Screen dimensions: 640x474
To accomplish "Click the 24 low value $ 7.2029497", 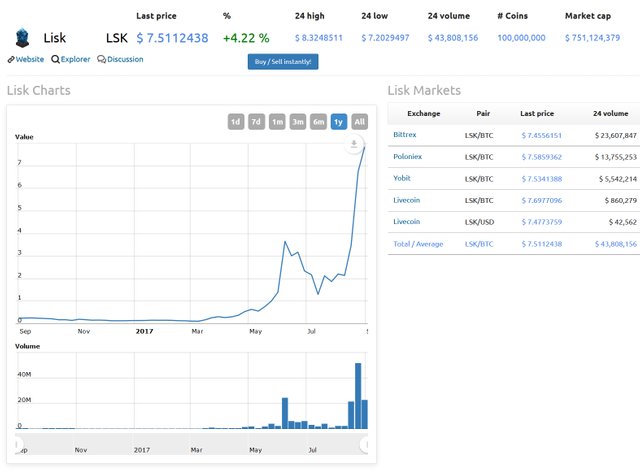I will pos(385,38).
